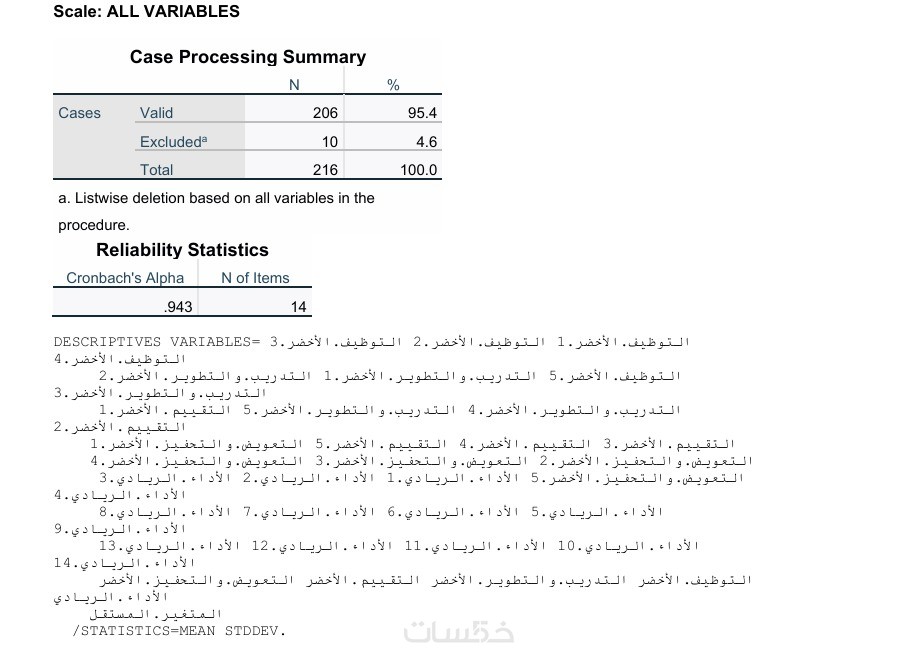The width and height of the screenshot is (919, 656).
Task: Select the Reliability Statistics table title
Action: click(x=182, y=250)
